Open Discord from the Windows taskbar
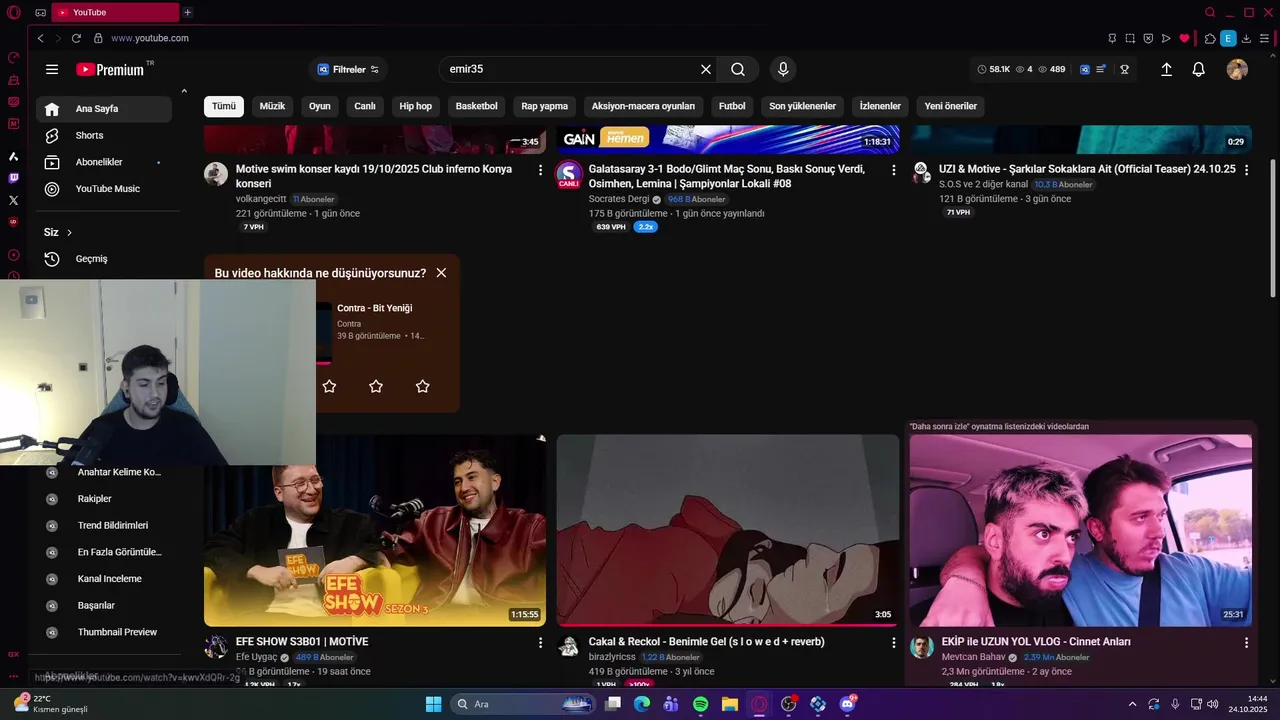Screen dimensions: 1280x720 (x=847, y=704)
